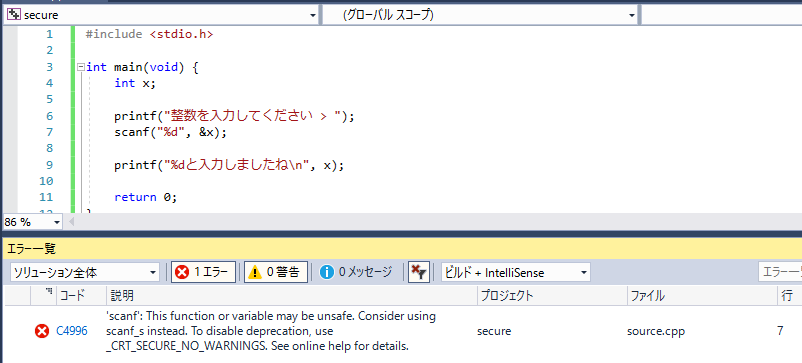Click the horizontal scrollbar left arrow
The width and height of the screenshot is (802, 363).
pos(72,222)
